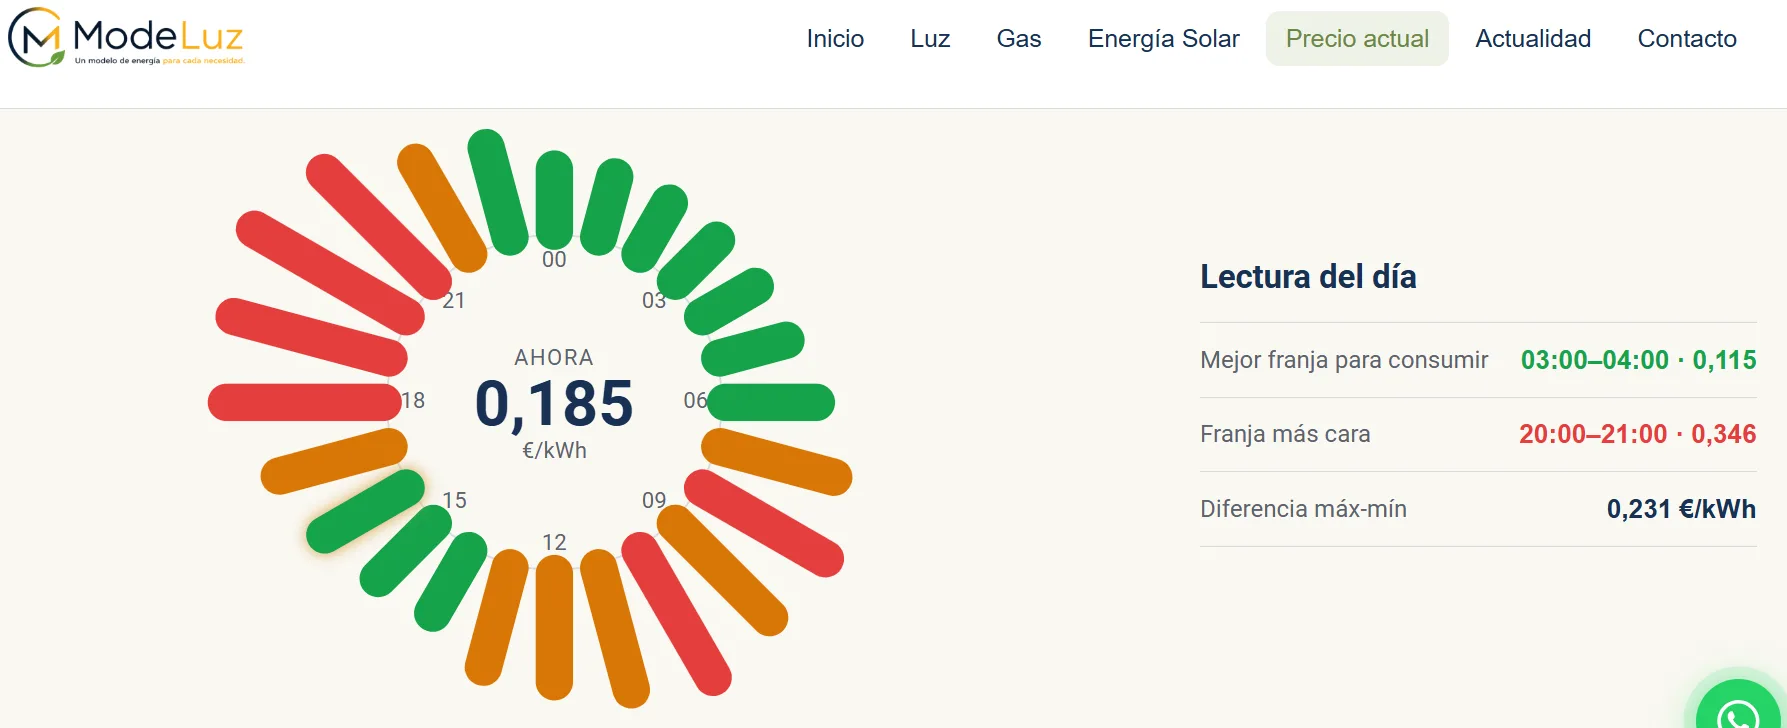Select the 18 hour red bar on dial
This screenshot has height=728, width=1787.
click(305, 402)
